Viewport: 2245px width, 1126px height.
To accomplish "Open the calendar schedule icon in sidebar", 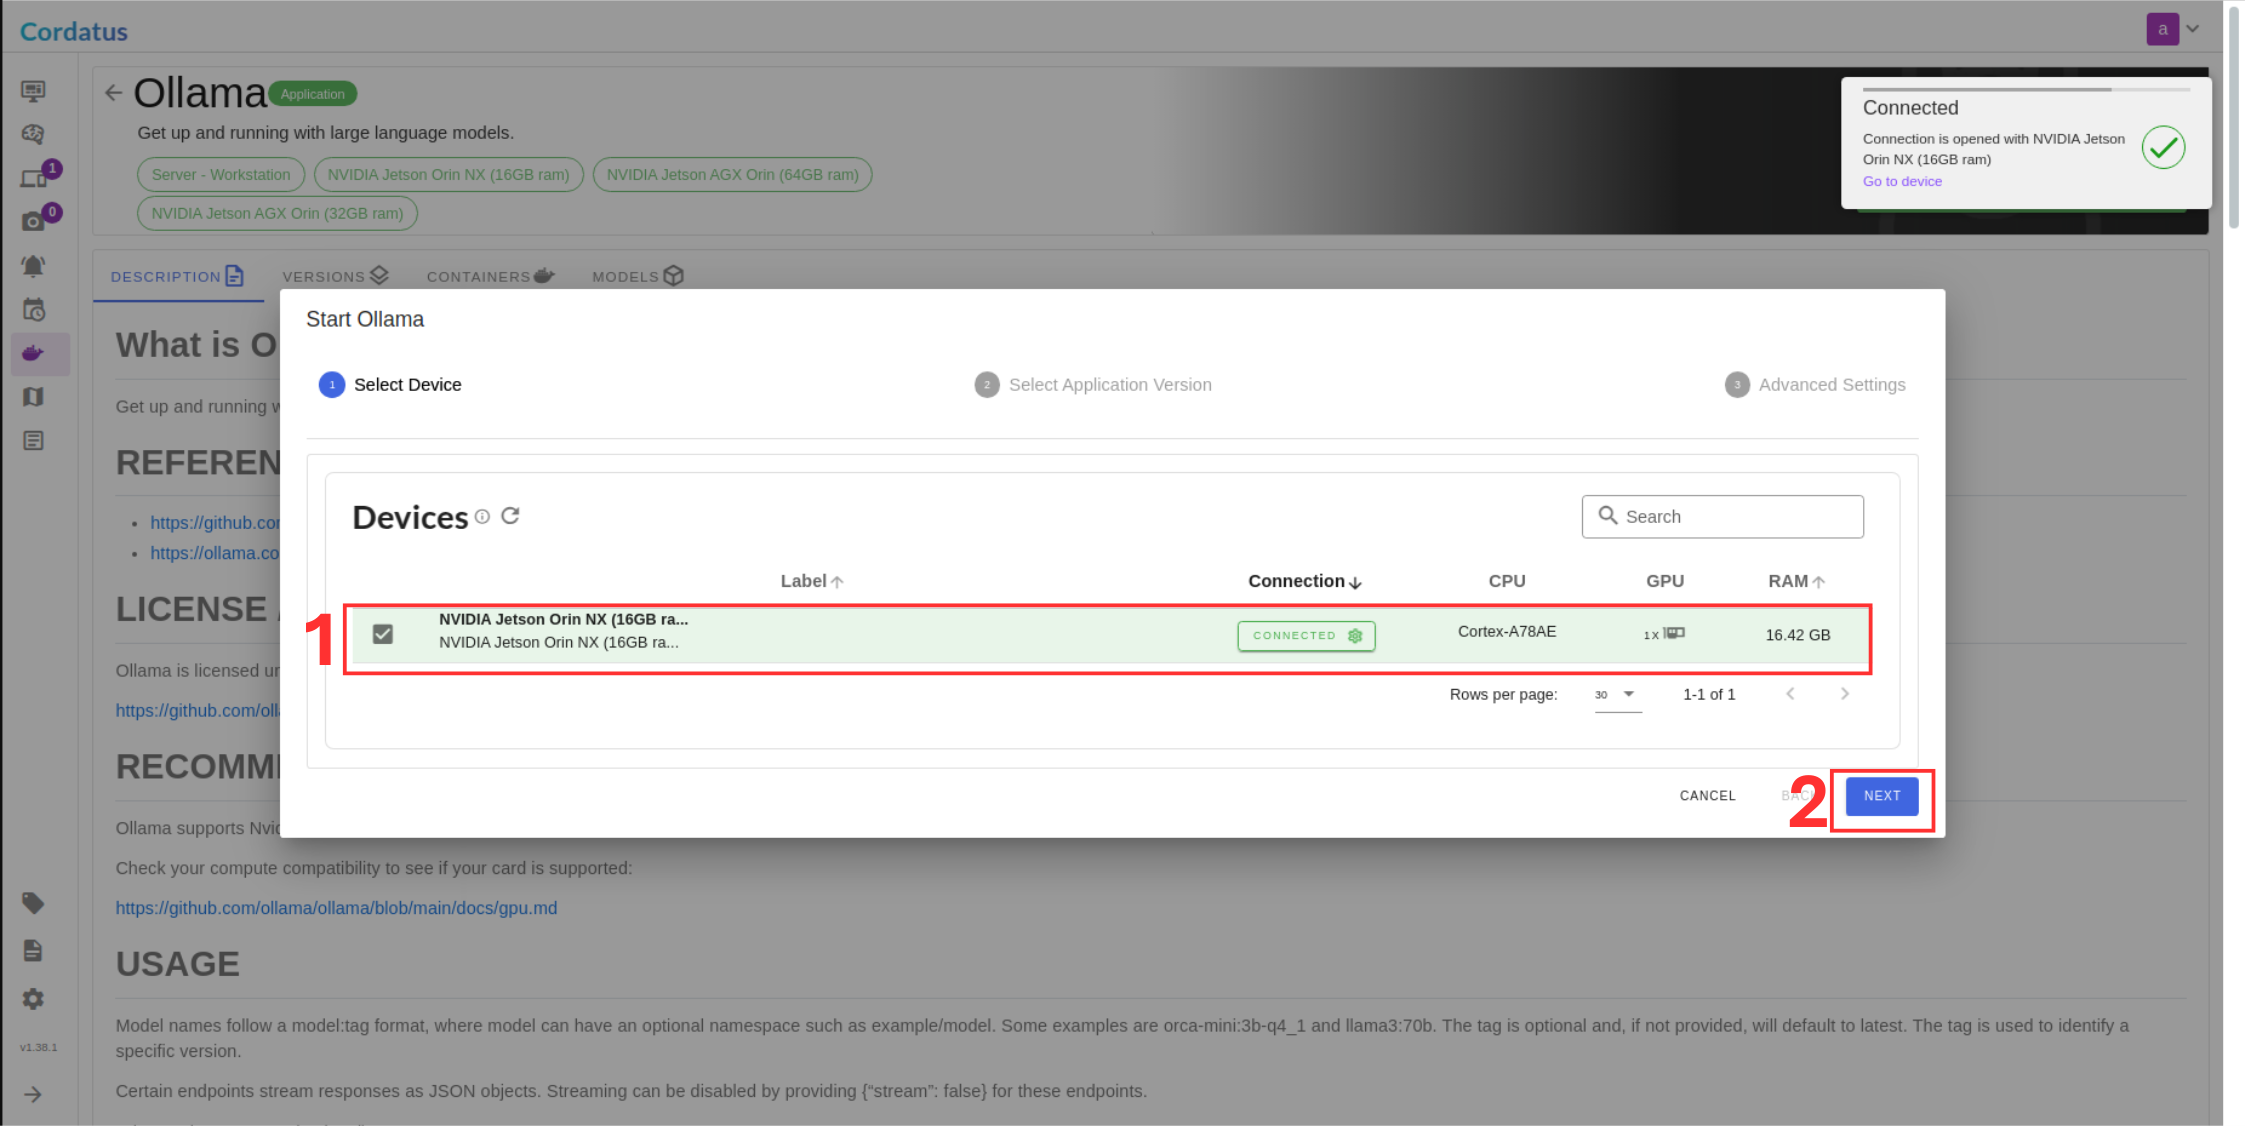I will click(x=33, y=310).
